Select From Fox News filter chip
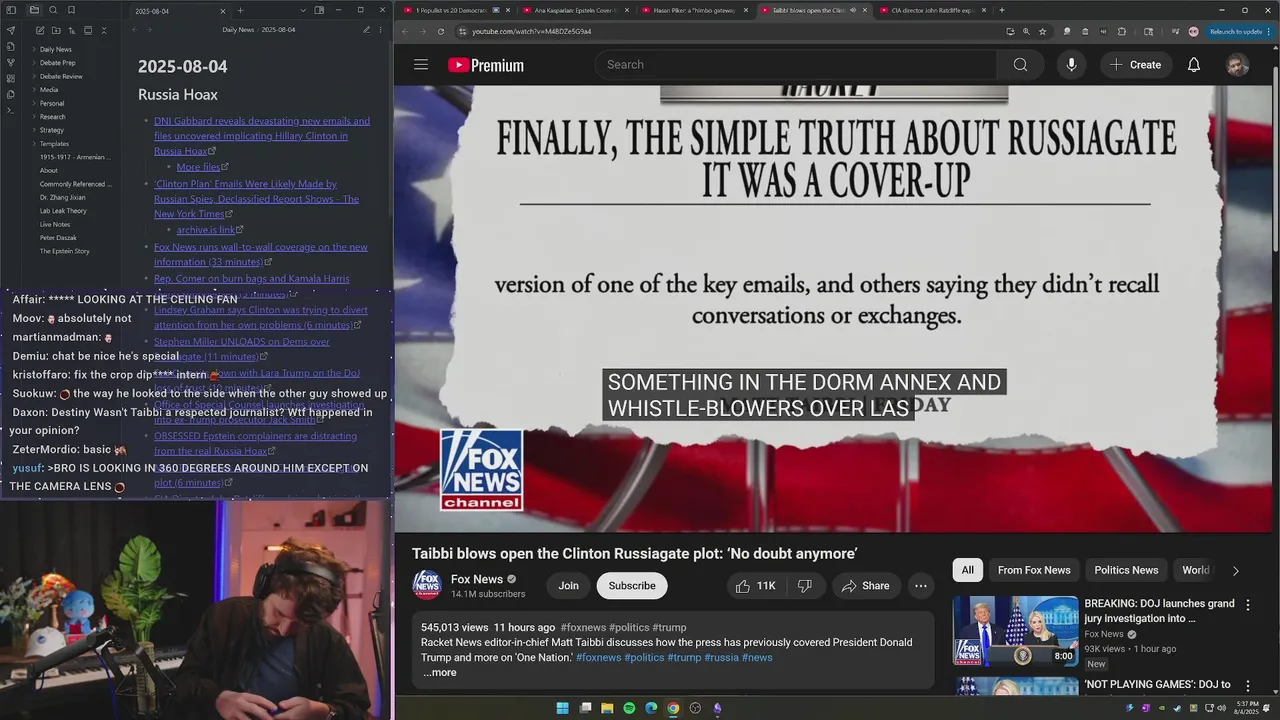This screenshot has width=1280, height=720. [1034, 570]
